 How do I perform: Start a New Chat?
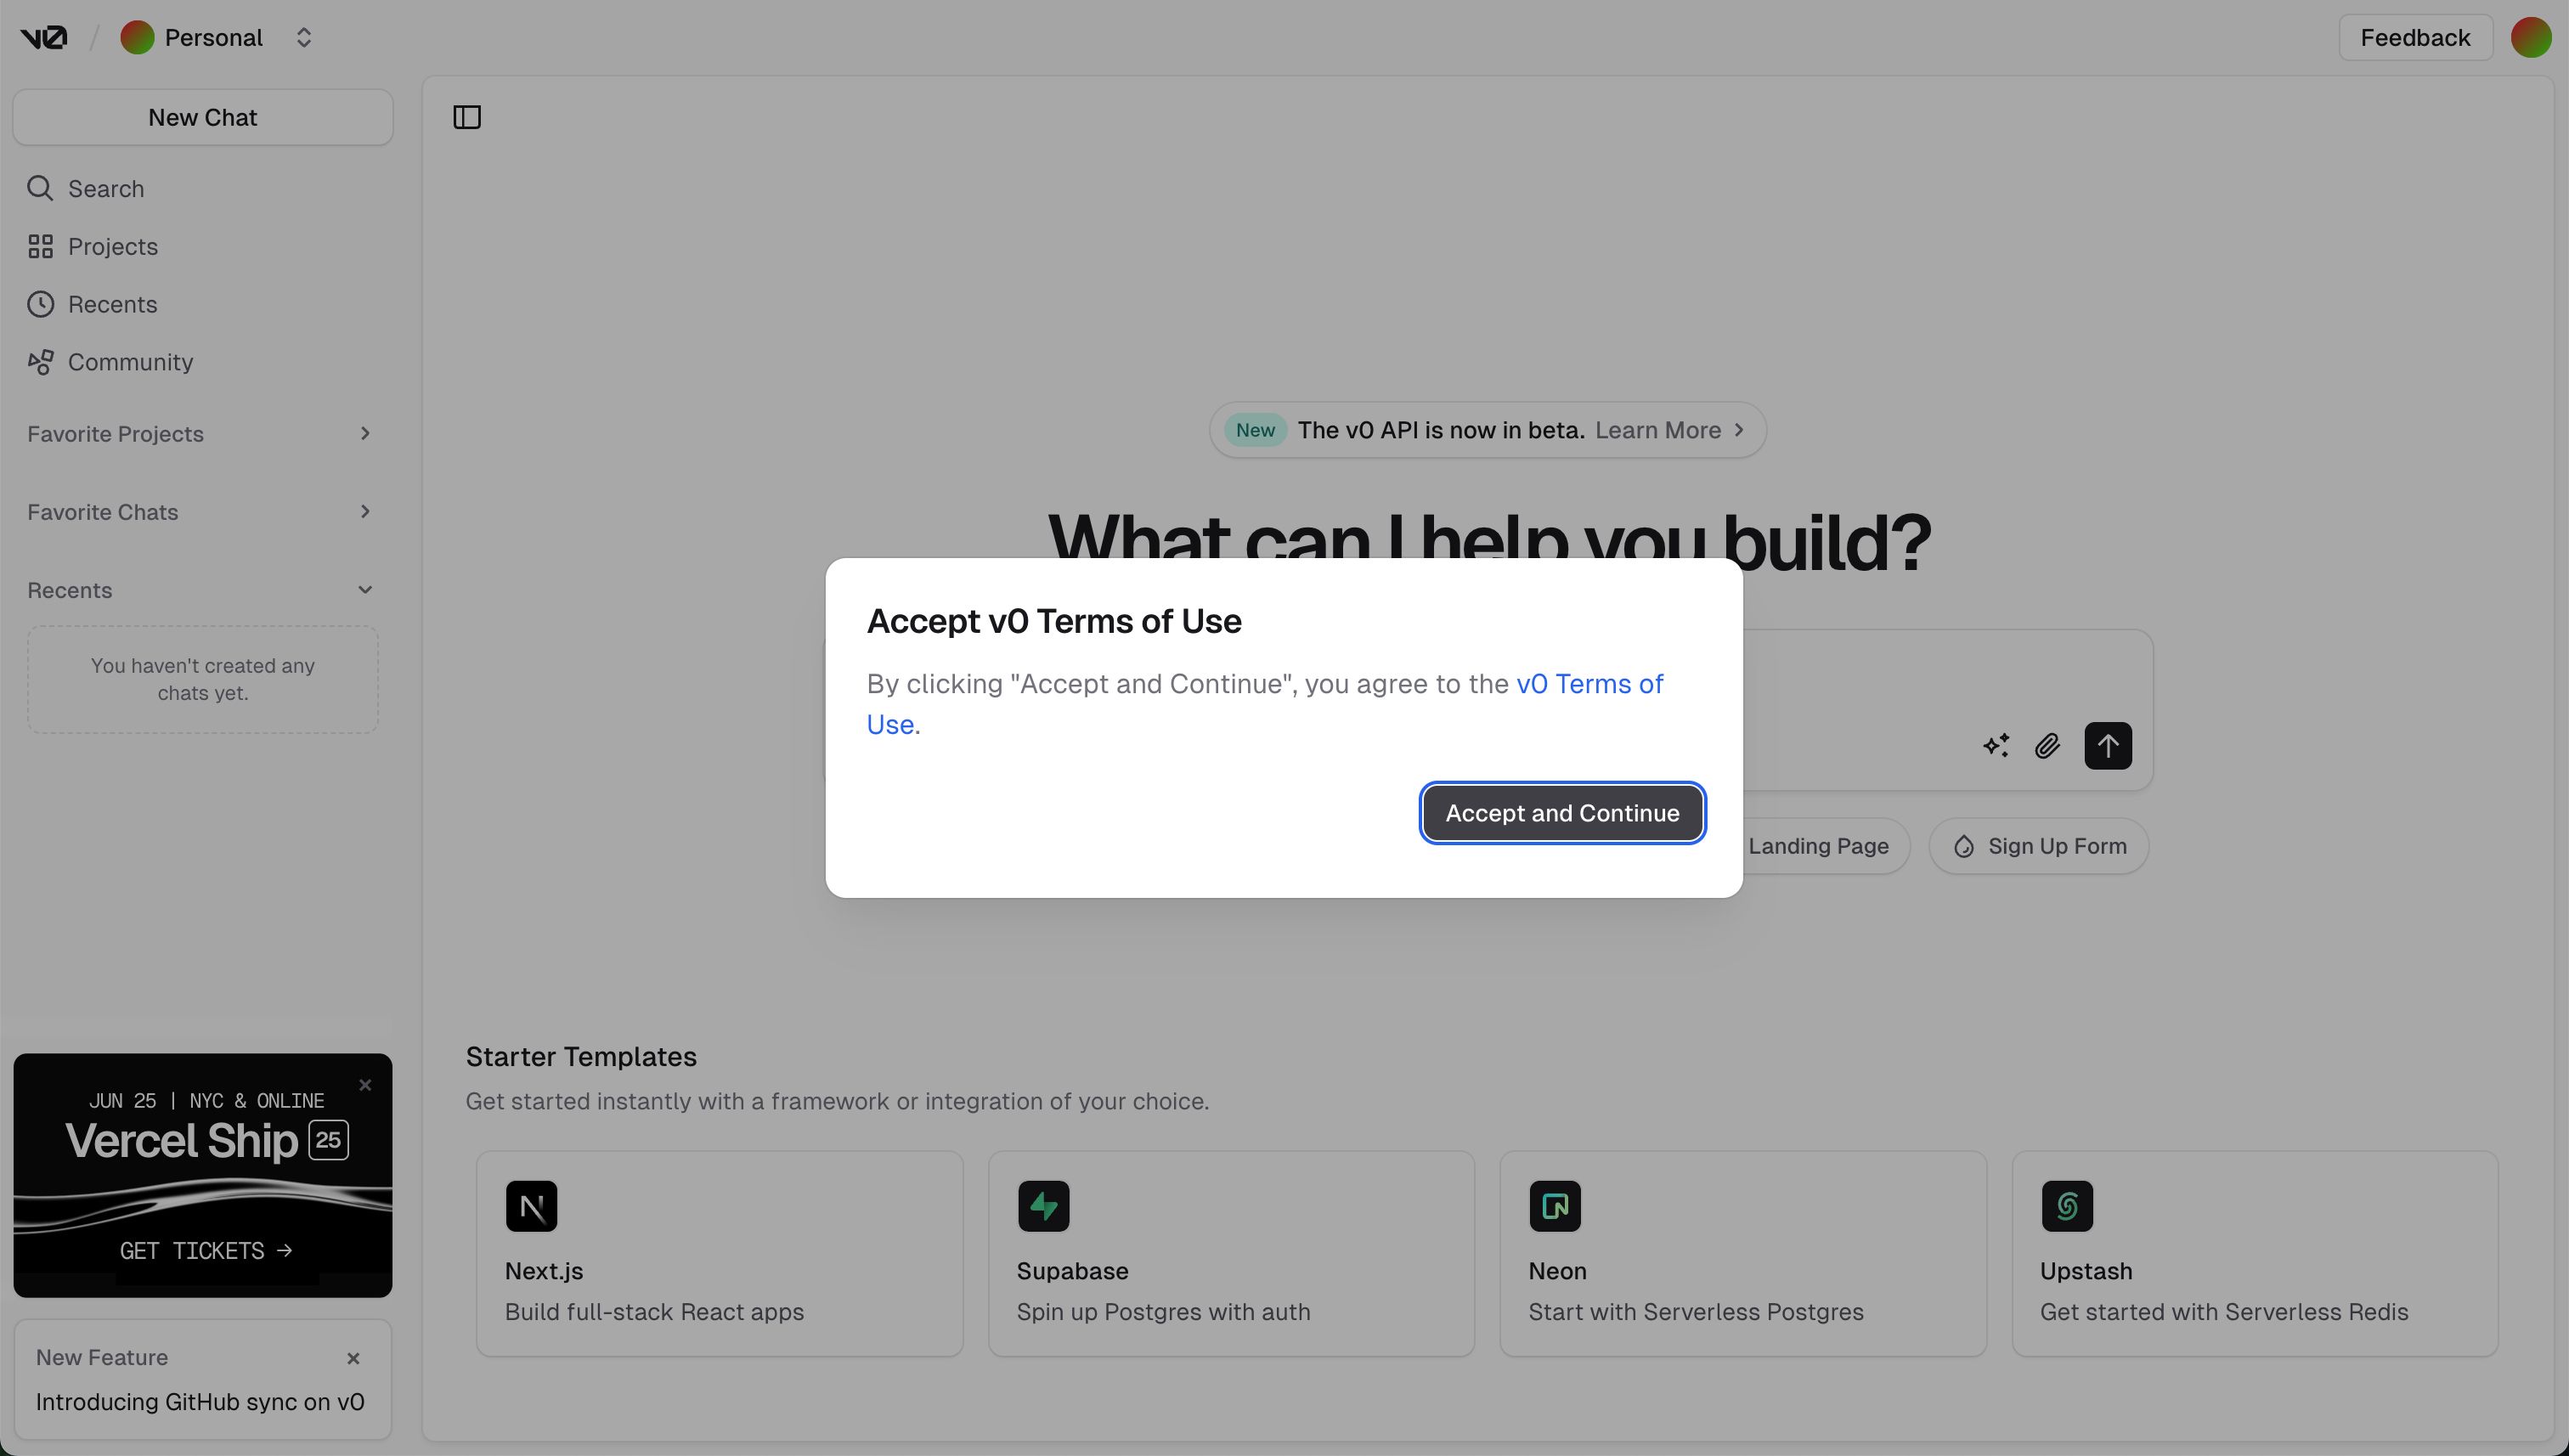[203, 117]
